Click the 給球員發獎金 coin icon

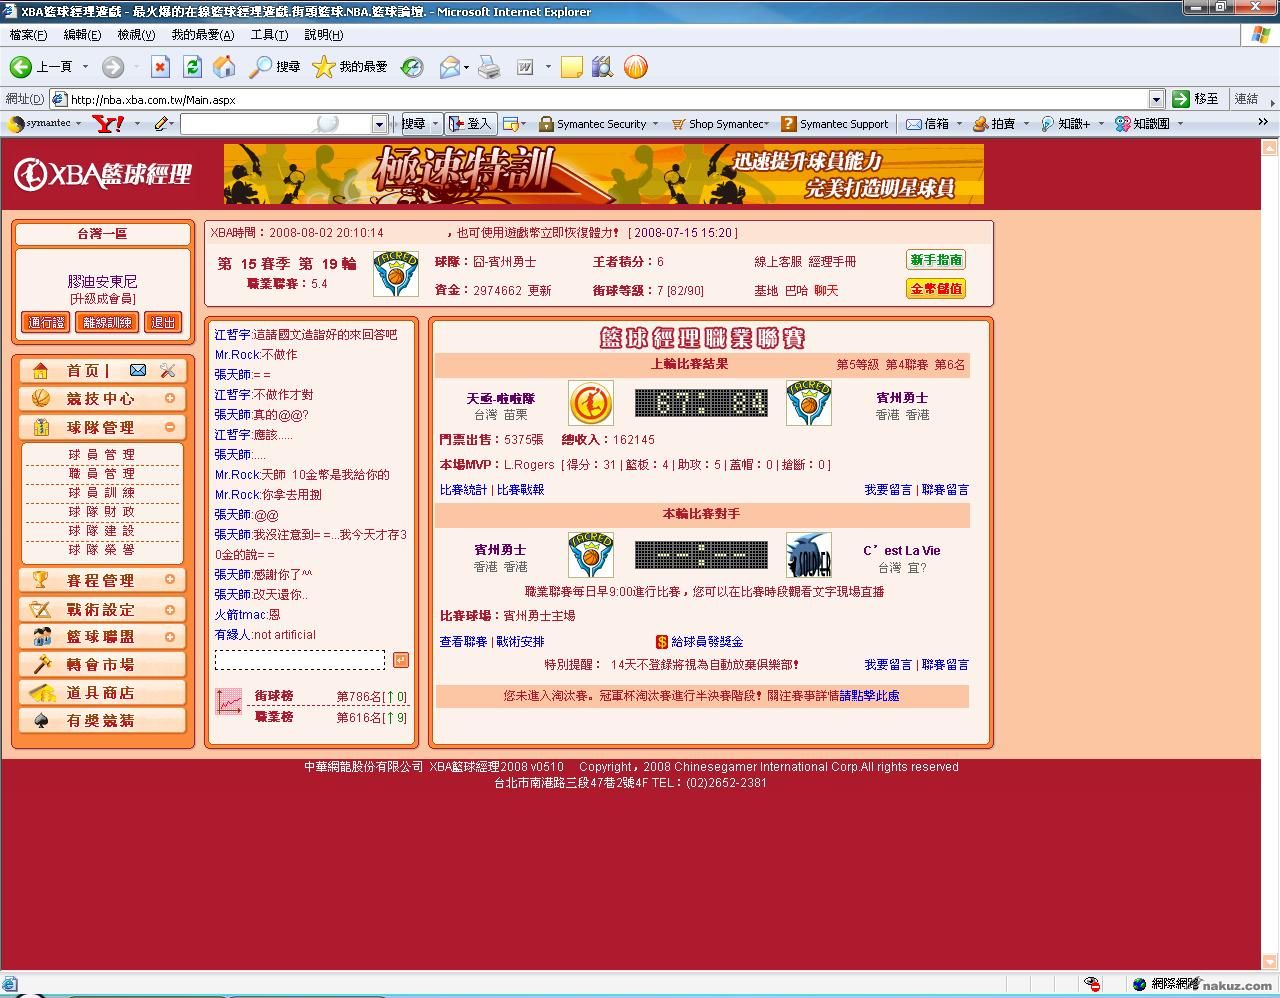click(661, 642)
